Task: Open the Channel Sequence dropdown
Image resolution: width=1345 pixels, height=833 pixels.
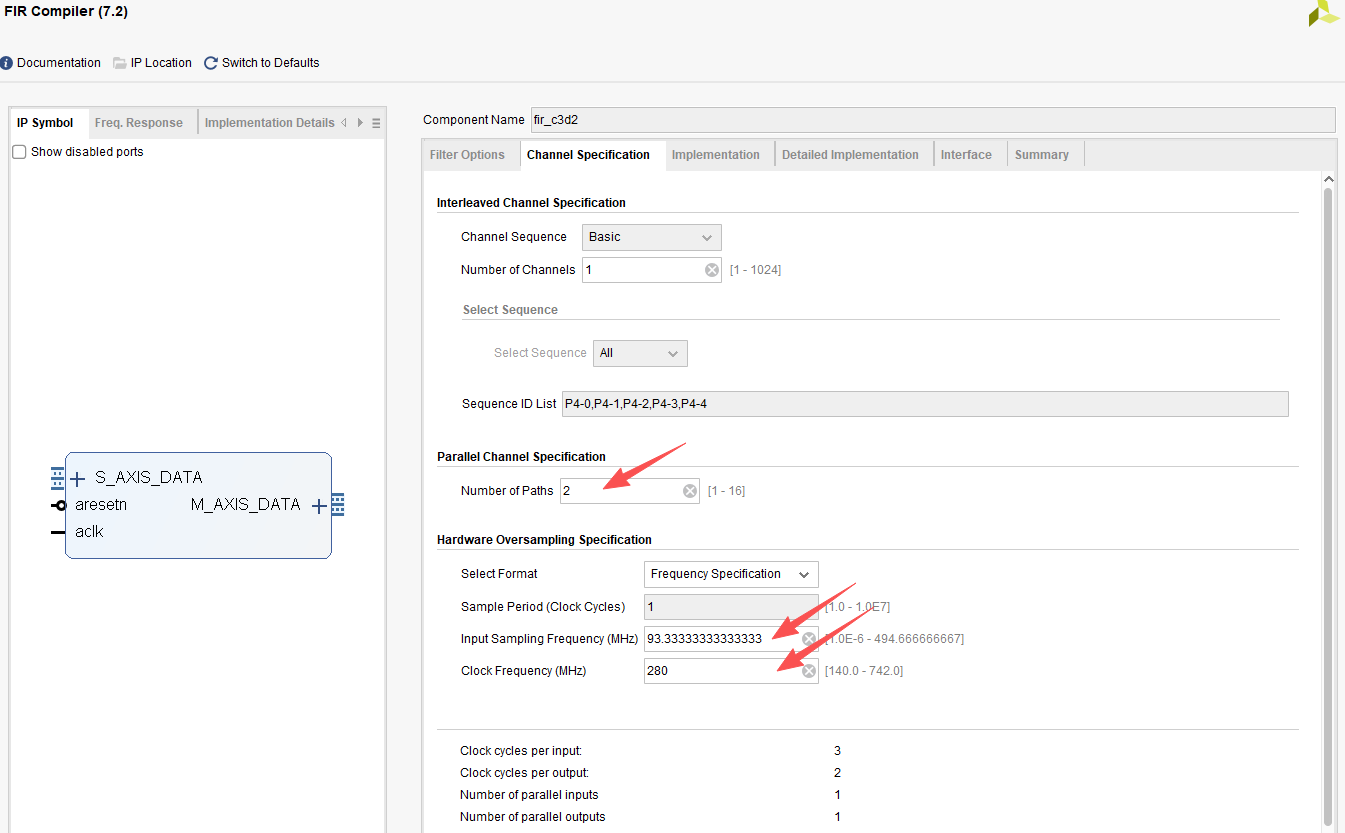Action: click(x=651, y=238)
